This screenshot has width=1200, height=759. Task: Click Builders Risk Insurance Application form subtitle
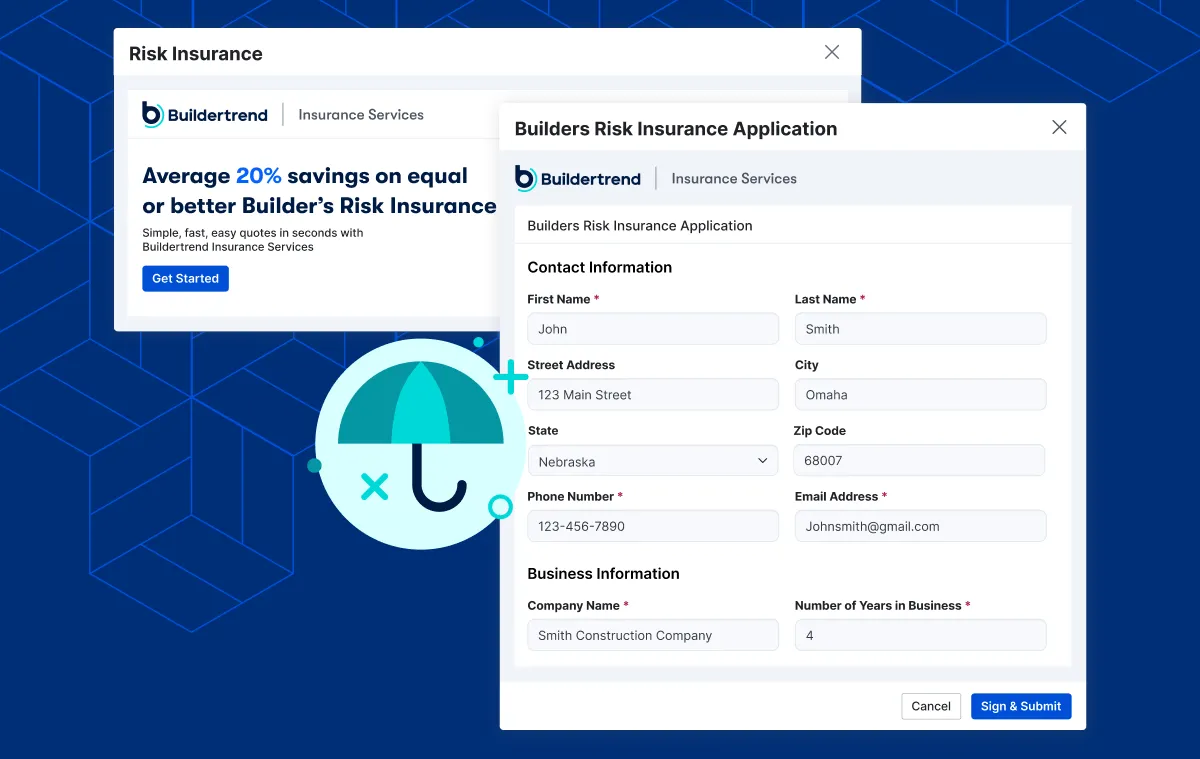[640, 226]
